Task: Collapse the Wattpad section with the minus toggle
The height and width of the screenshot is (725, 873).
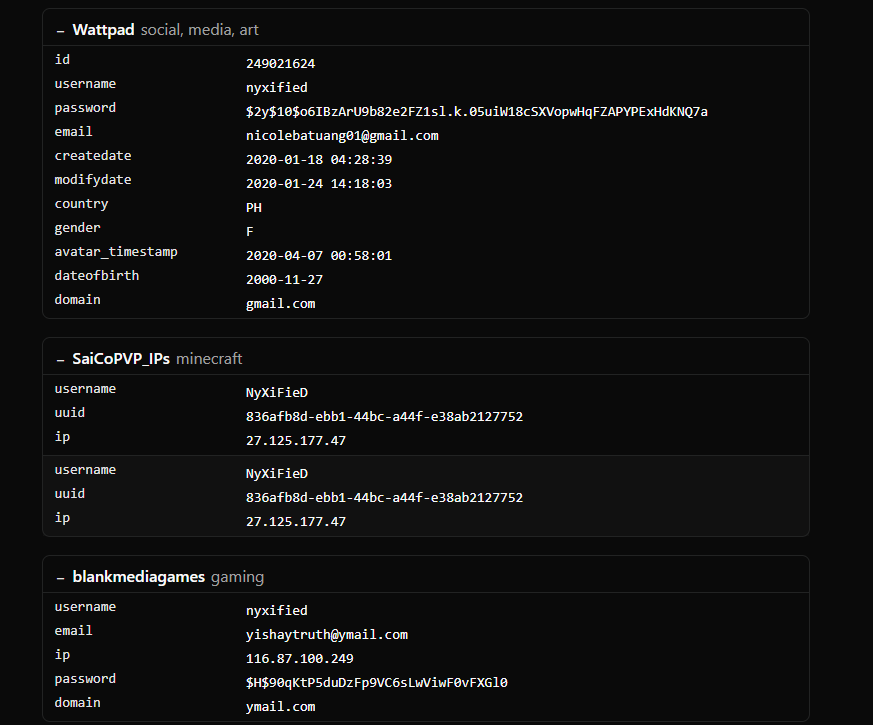Action: click(60, 31)
